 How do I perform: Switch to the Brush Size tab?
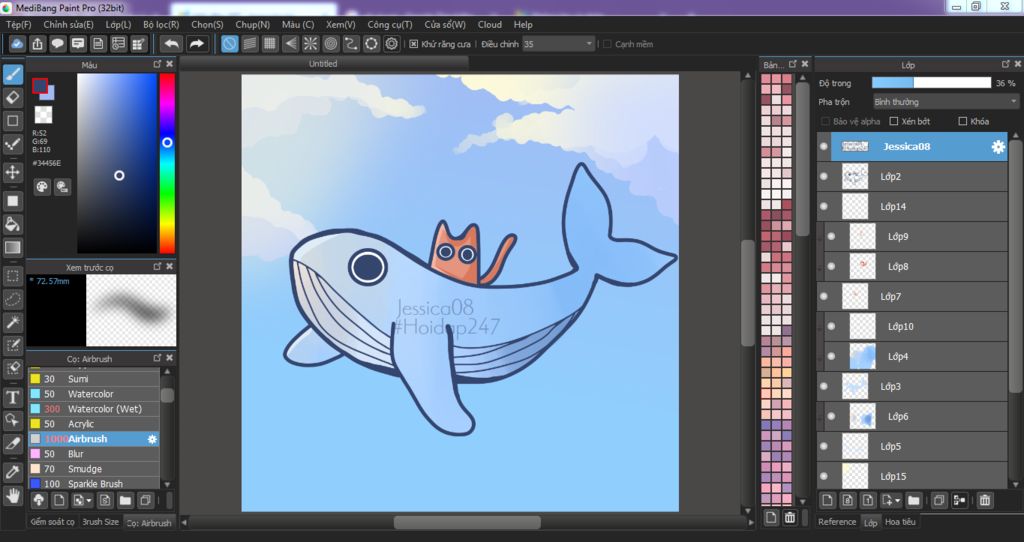coord(101,522)
